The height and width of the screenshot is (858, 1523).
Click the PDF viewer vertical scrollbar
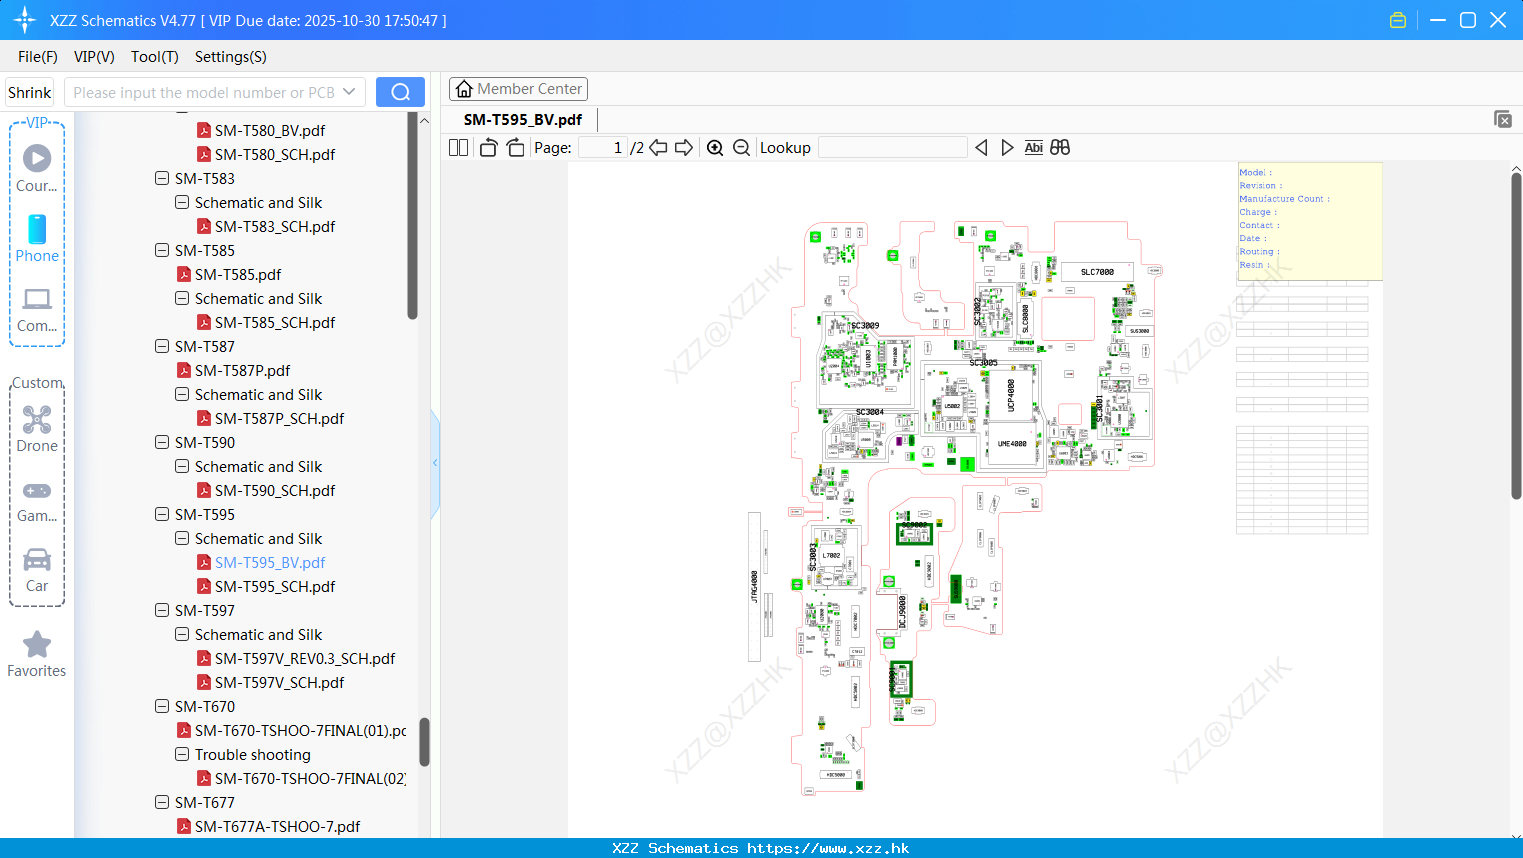tap(1516, 335)
